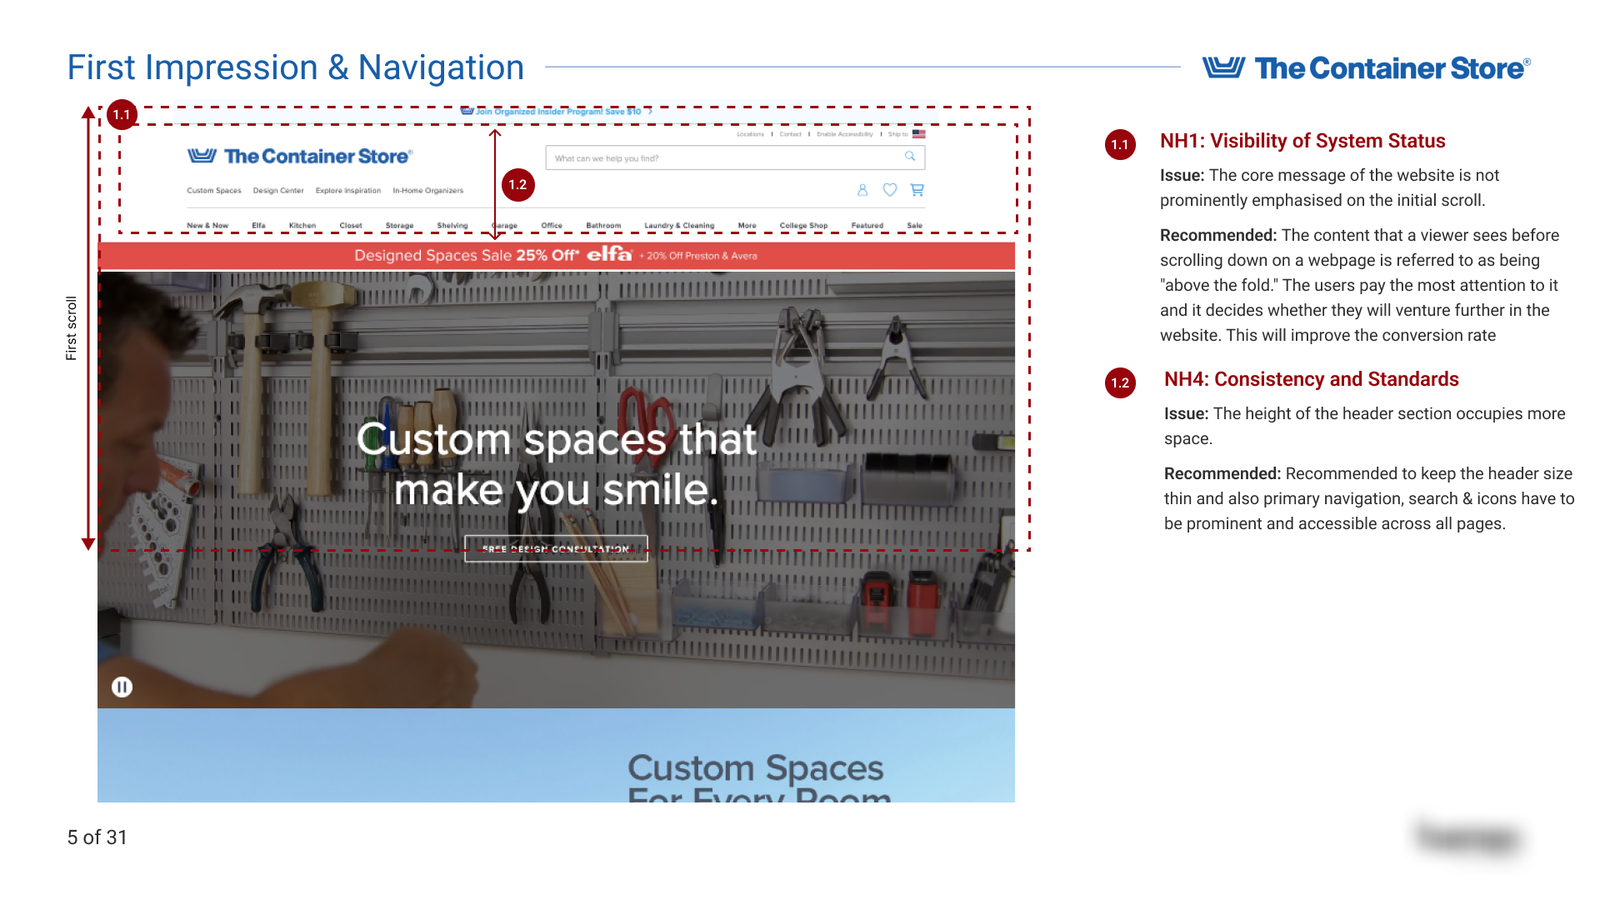The image size is (1600, 900).
Task: Click Enable Accessibility link
Action: tap(844, 134)
